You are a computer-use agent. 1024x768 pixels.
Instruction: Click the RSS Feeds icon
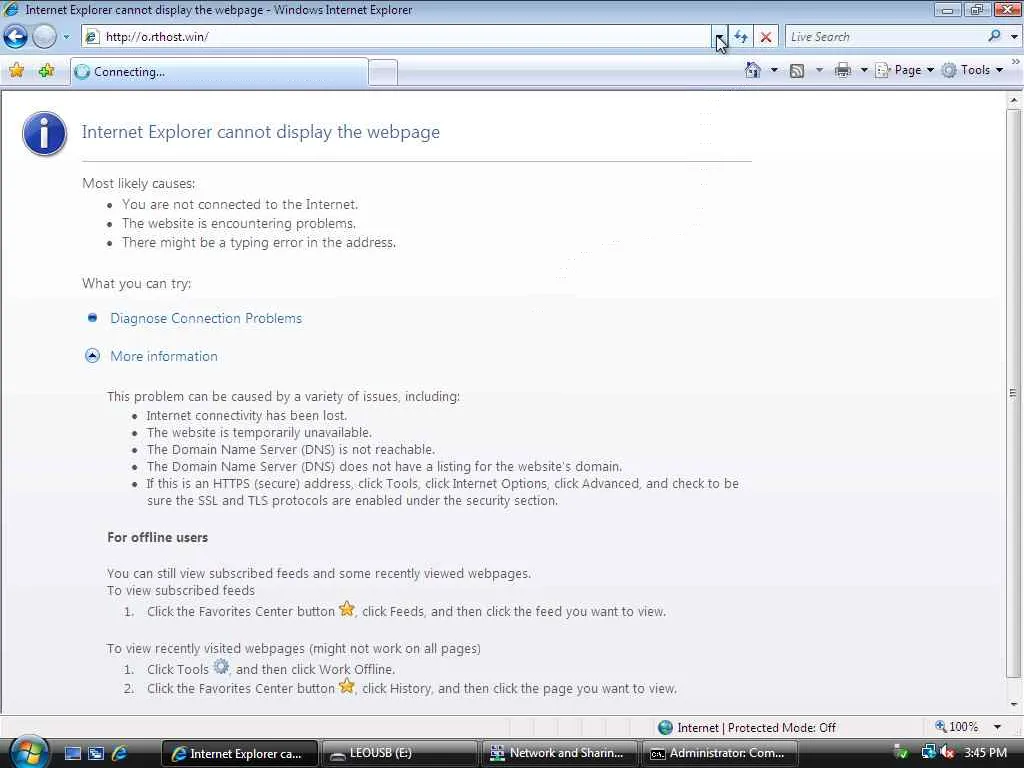click(797, 70)
